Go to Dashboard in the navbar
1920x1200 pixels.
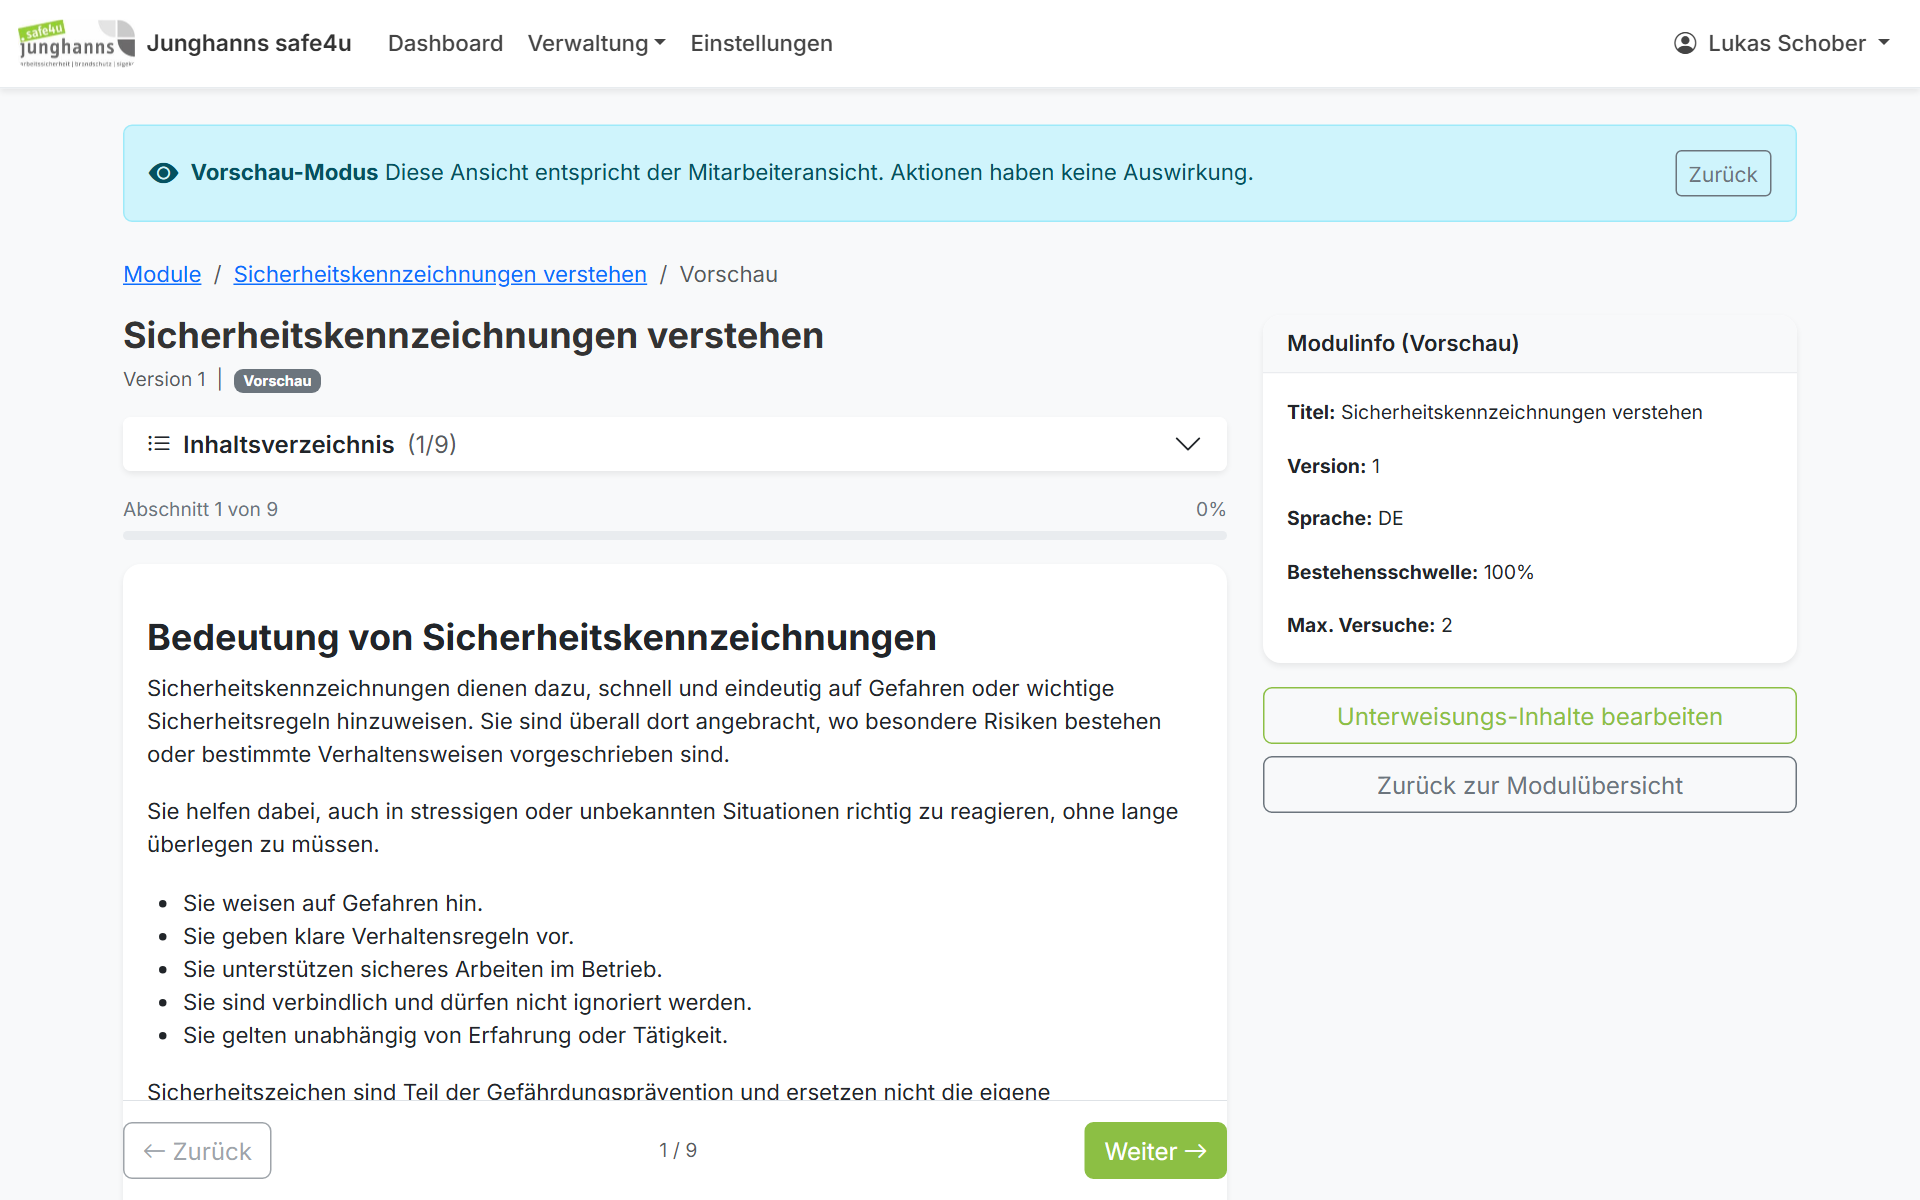tap(445, 43)
